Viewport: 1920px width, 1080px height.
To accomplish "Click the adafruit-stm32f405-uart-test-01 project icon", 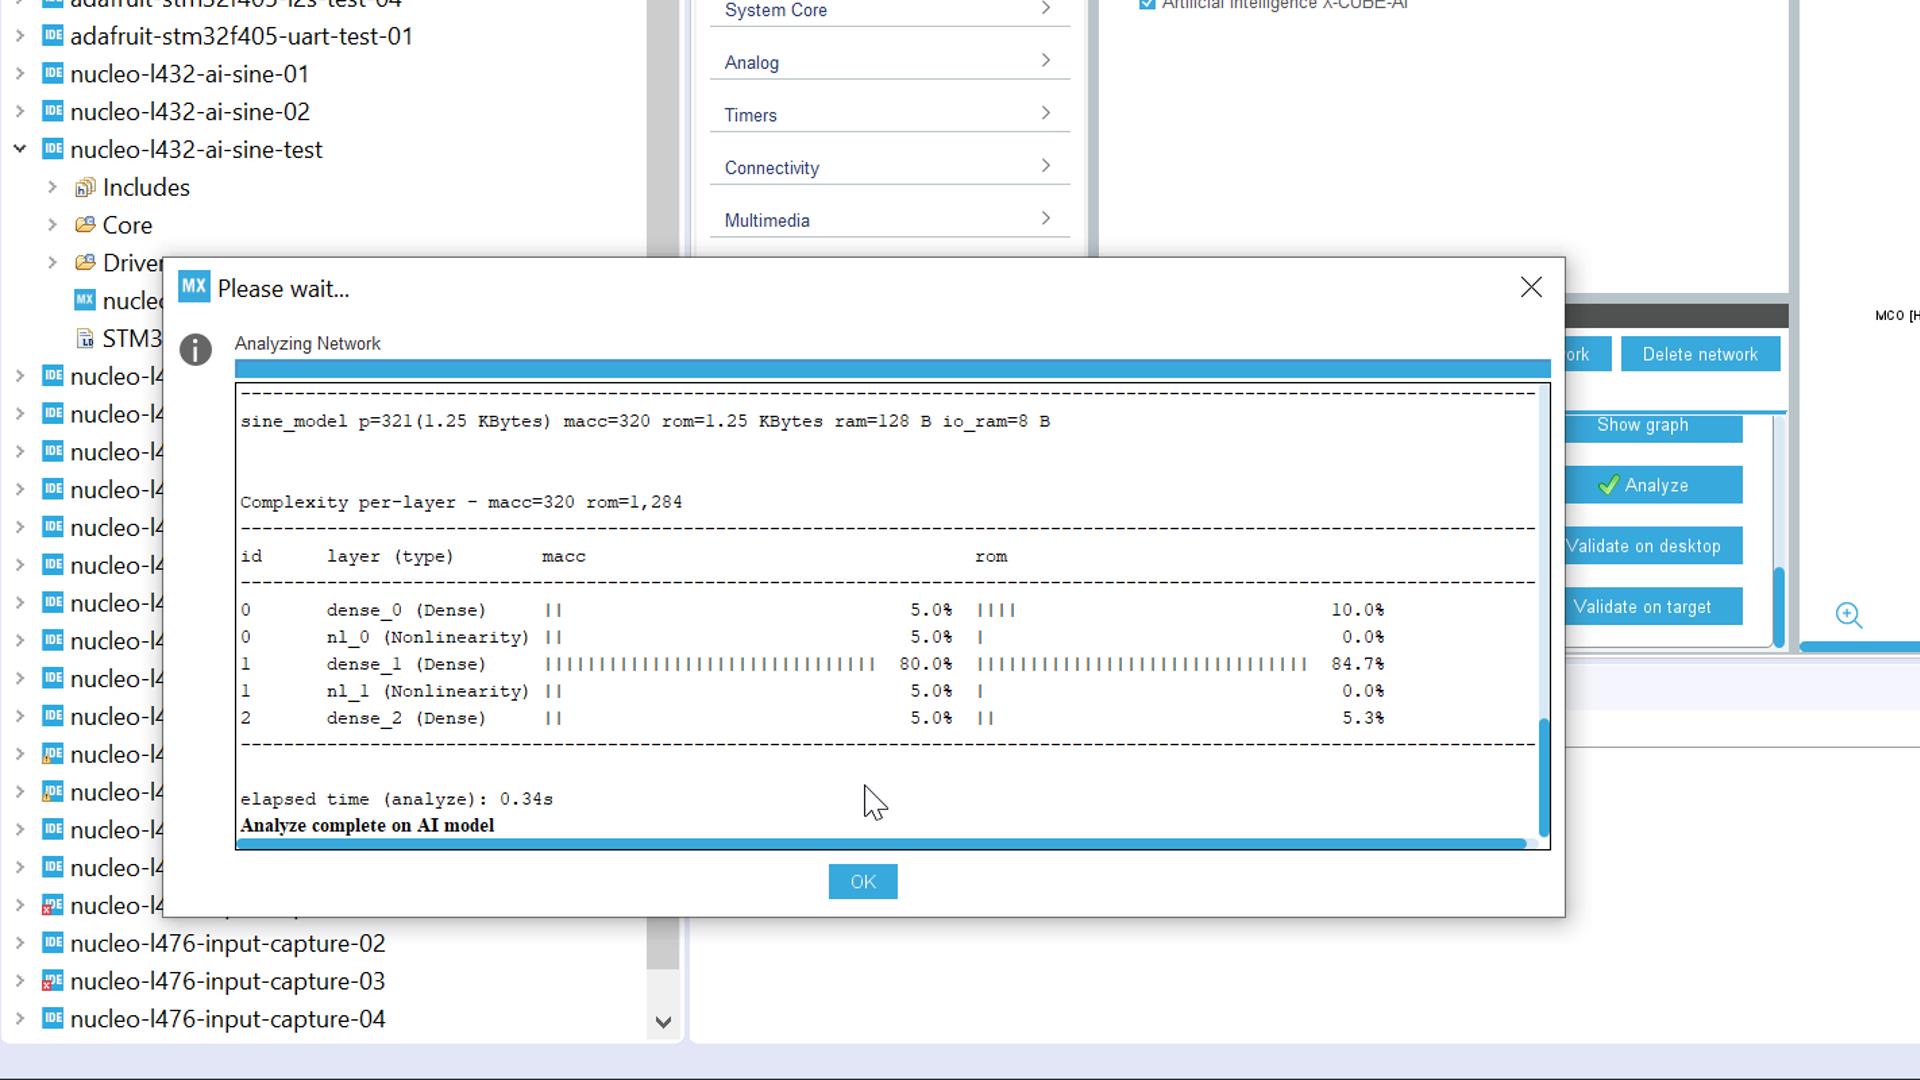I will click(53, 36).
